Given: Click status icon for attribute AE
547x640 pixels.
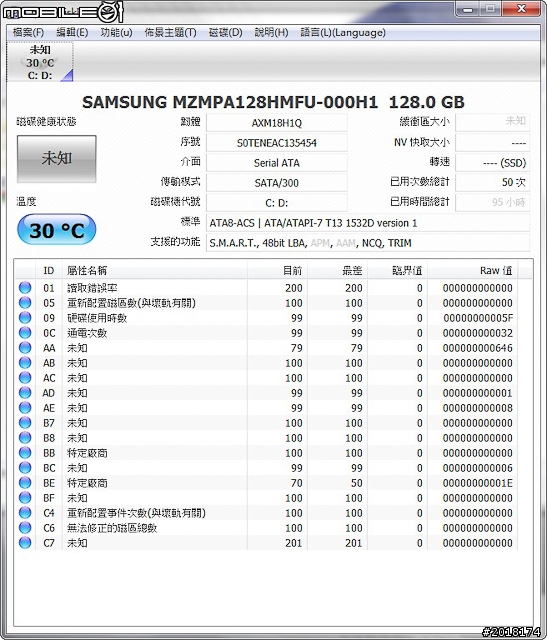Looking at the screenshot, I should [x=25, y=408].
